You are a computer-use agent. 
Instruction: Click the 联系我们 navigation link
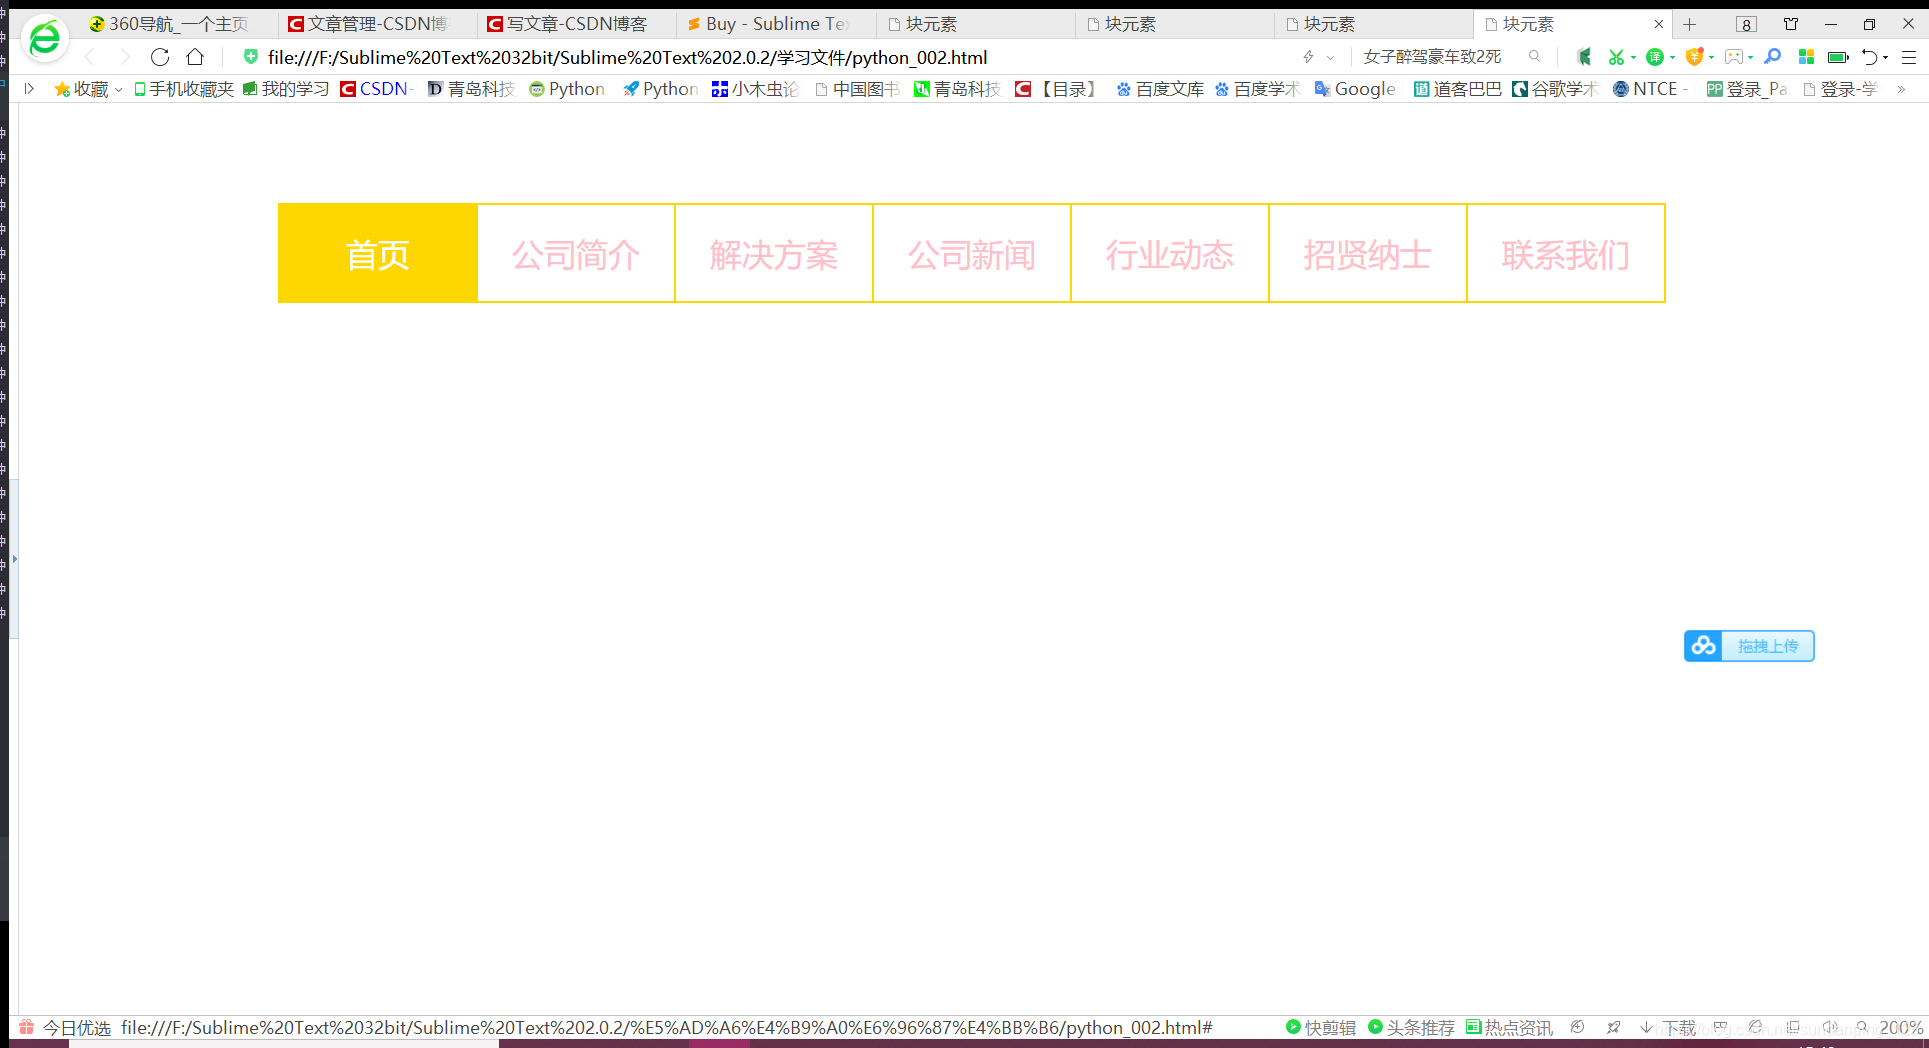point(1565,254)
